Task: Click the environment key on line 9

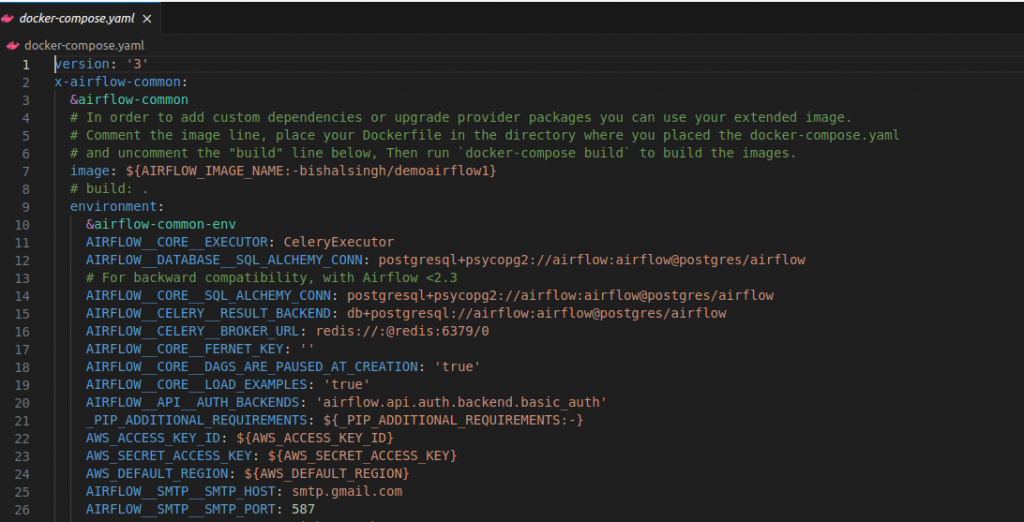Action: pyautogui.click(x=114, y=206)
